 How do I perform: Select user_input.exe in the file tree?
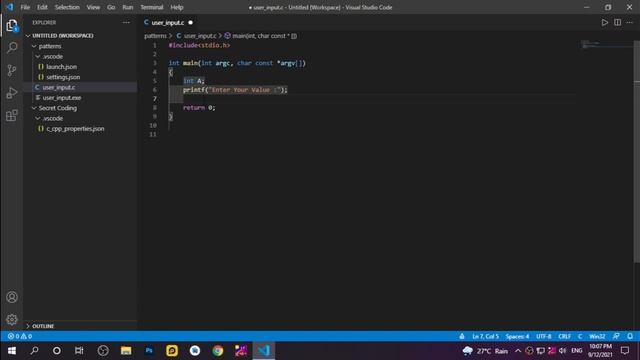click(62, 98)
